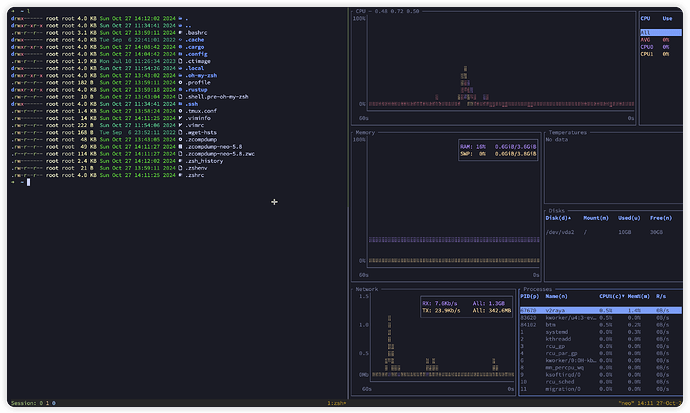Click the document icon beside .zcompdump-neo-5.8.zwc
Image resolution: width=690 pixels, height=413 pixels.
180,154
